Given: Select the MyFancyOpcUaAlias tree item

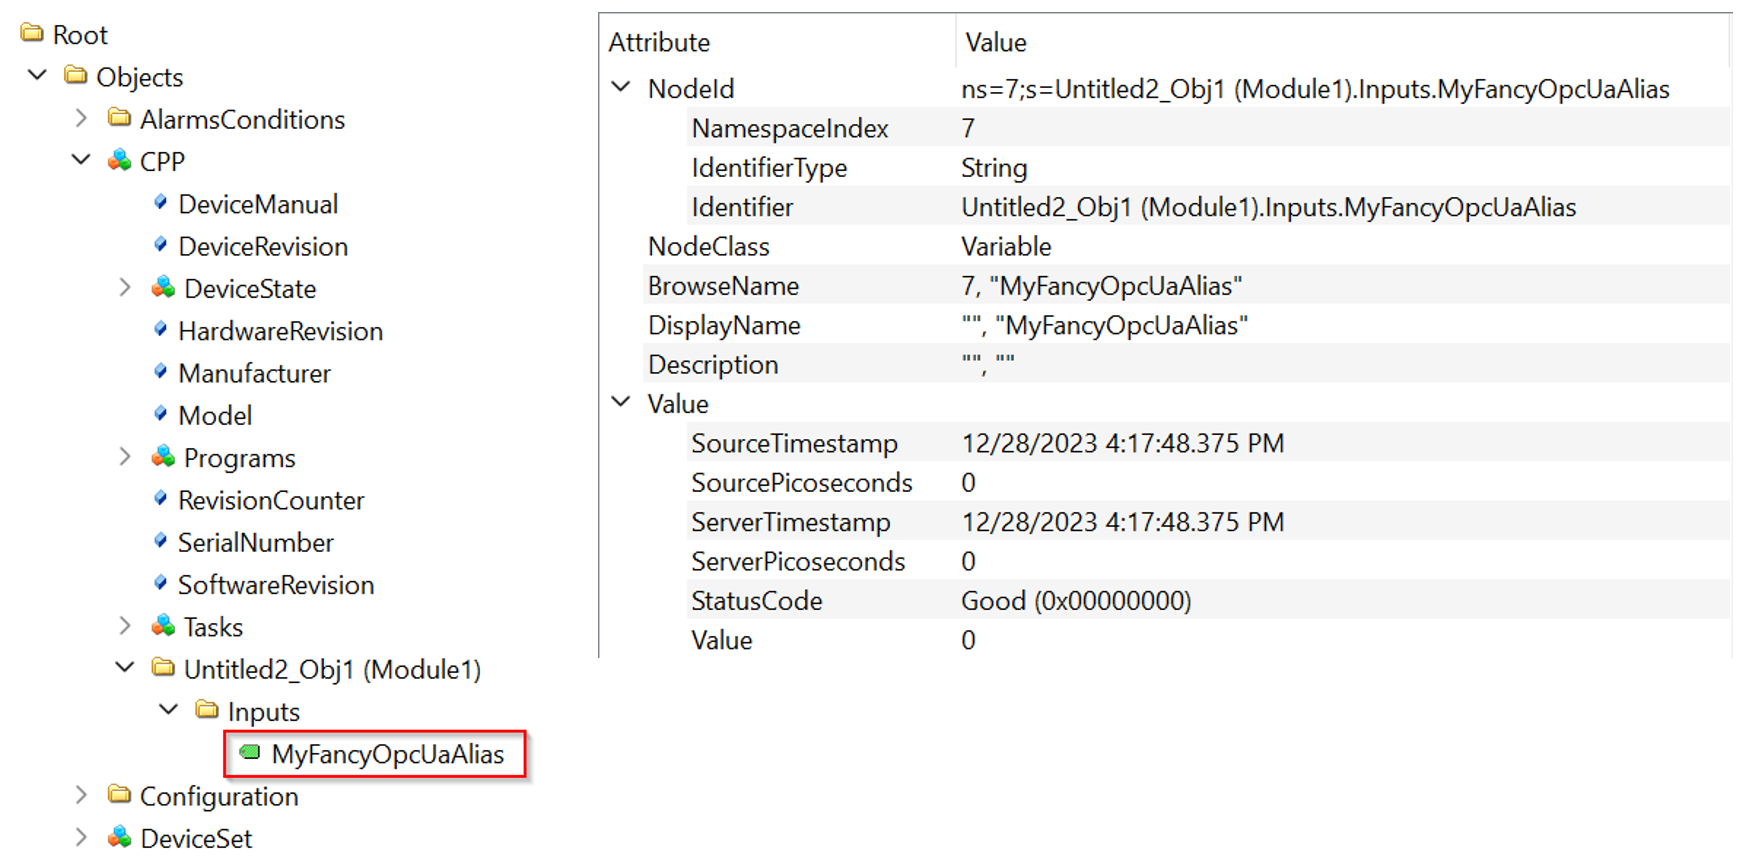Looking at the screenshot, I should click(x=388, y=754).
